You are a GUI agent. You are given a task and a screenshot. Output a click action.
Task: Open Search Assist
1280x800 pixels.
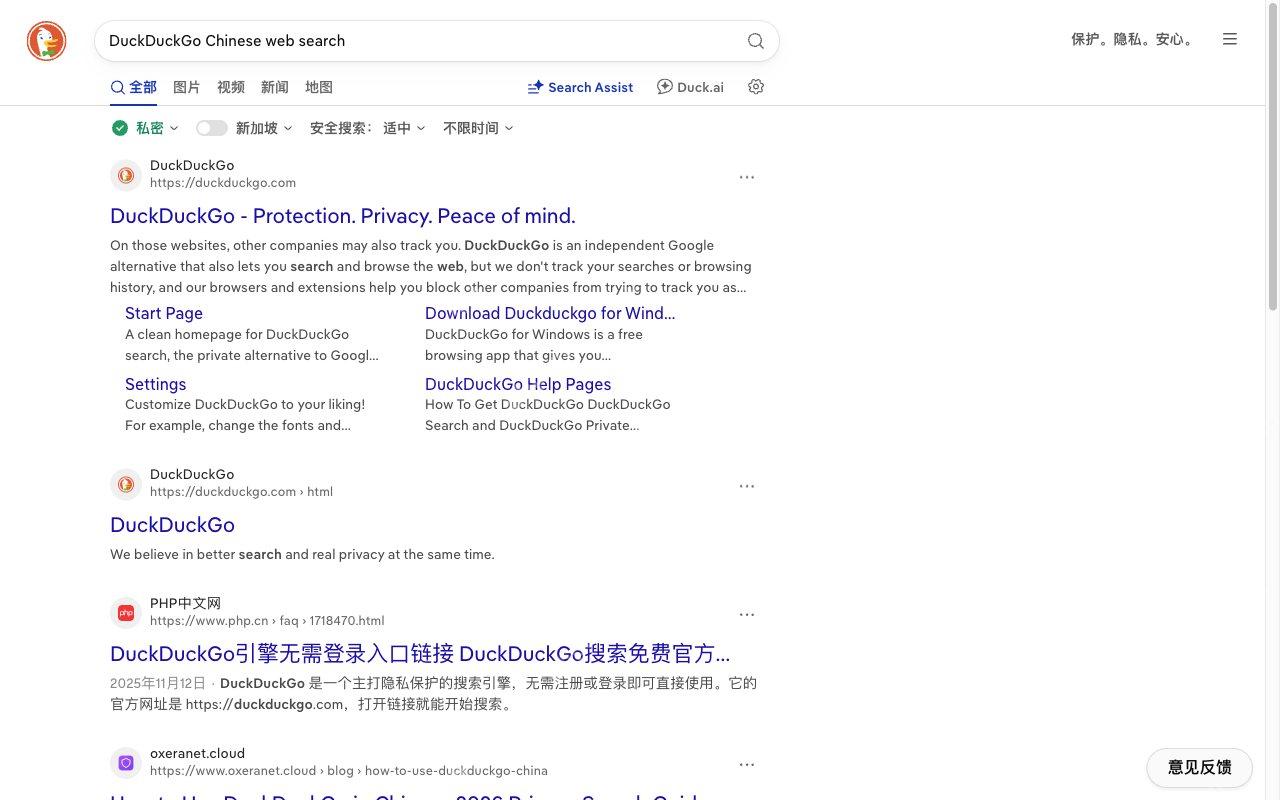[x=580, y=87]
